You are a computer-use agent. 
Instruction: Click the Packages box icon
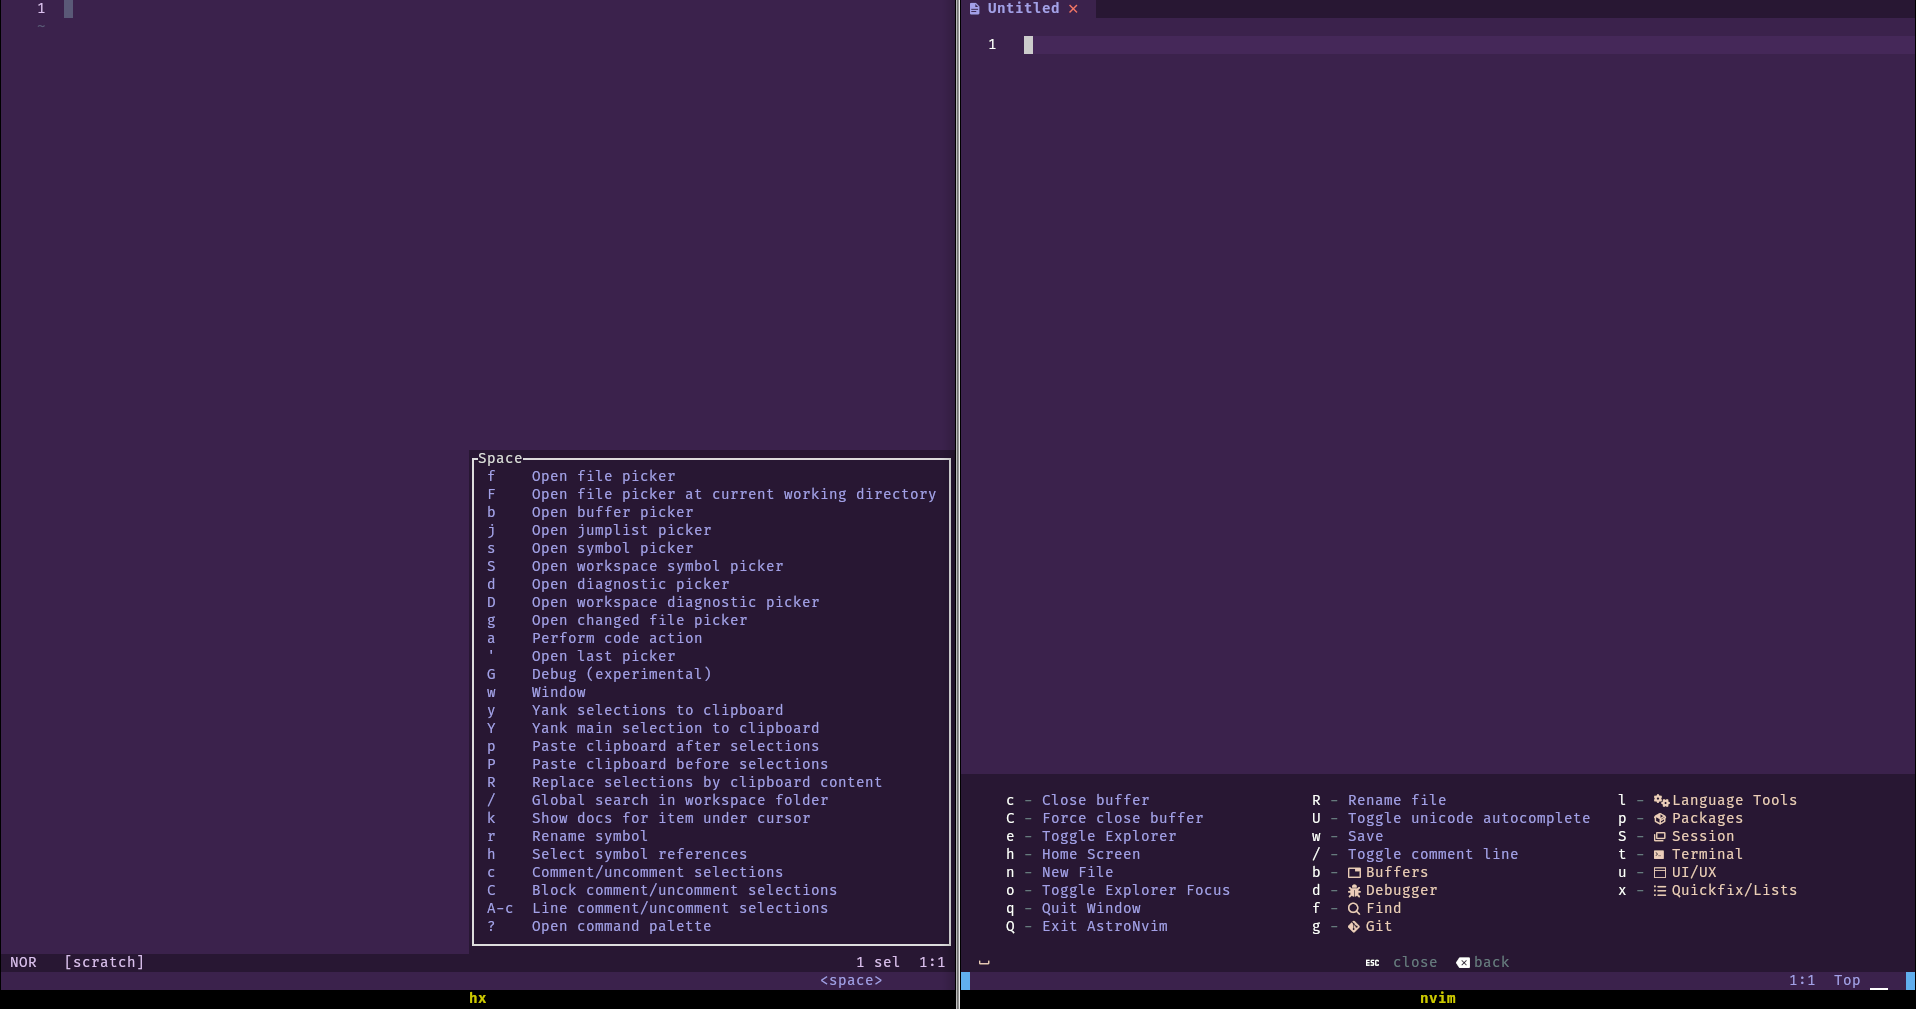click(x=1660, y=819)
